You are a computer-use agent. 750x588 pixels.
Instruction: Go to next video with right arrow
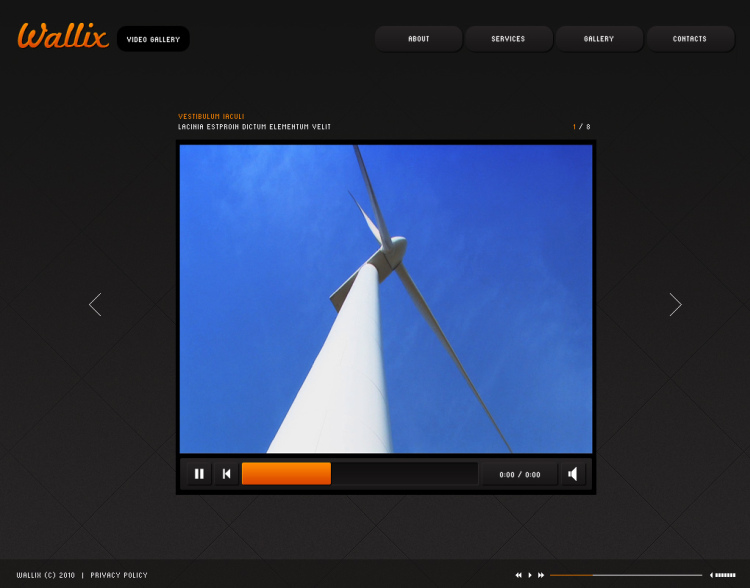point(675,304)
